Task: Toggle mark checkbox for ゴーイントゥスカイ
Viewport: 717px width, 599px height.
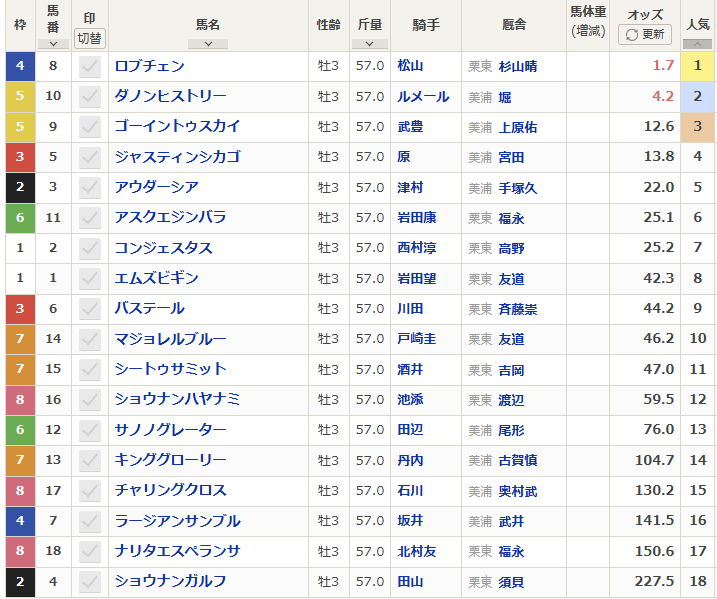Action: tap(90, 127)
